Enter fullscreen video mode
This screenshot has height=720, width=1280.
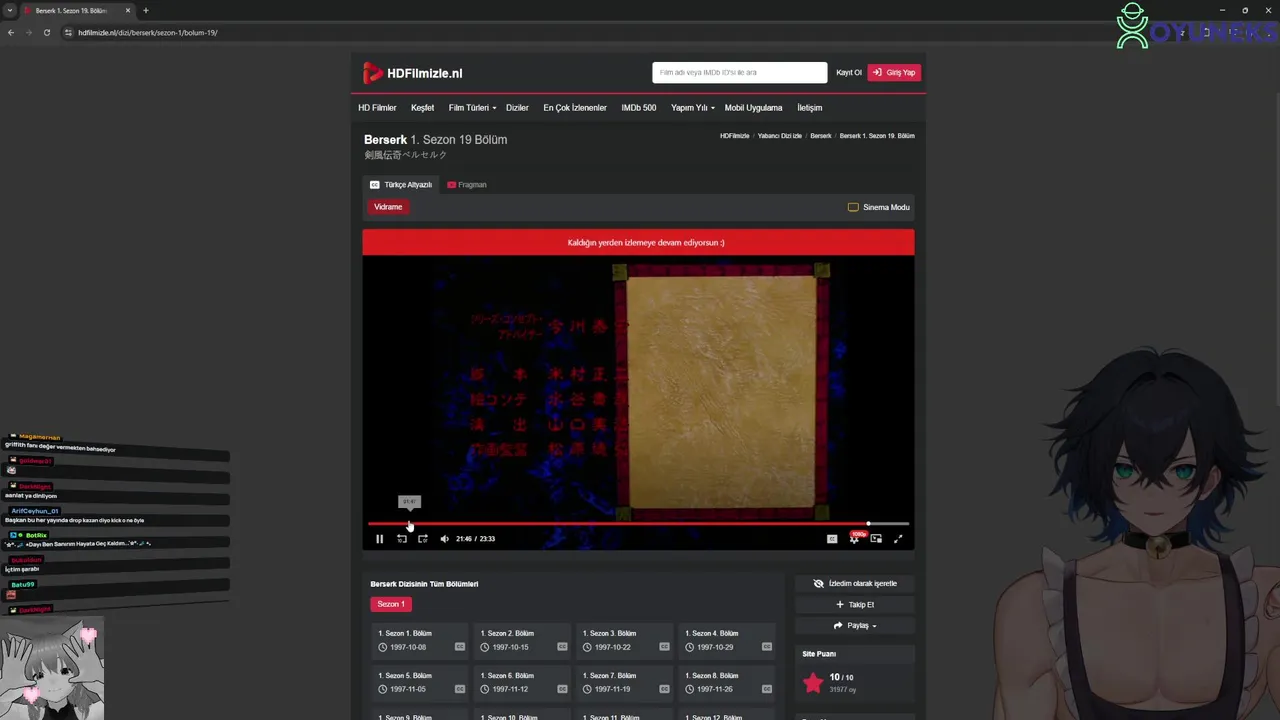pos(897,539)
